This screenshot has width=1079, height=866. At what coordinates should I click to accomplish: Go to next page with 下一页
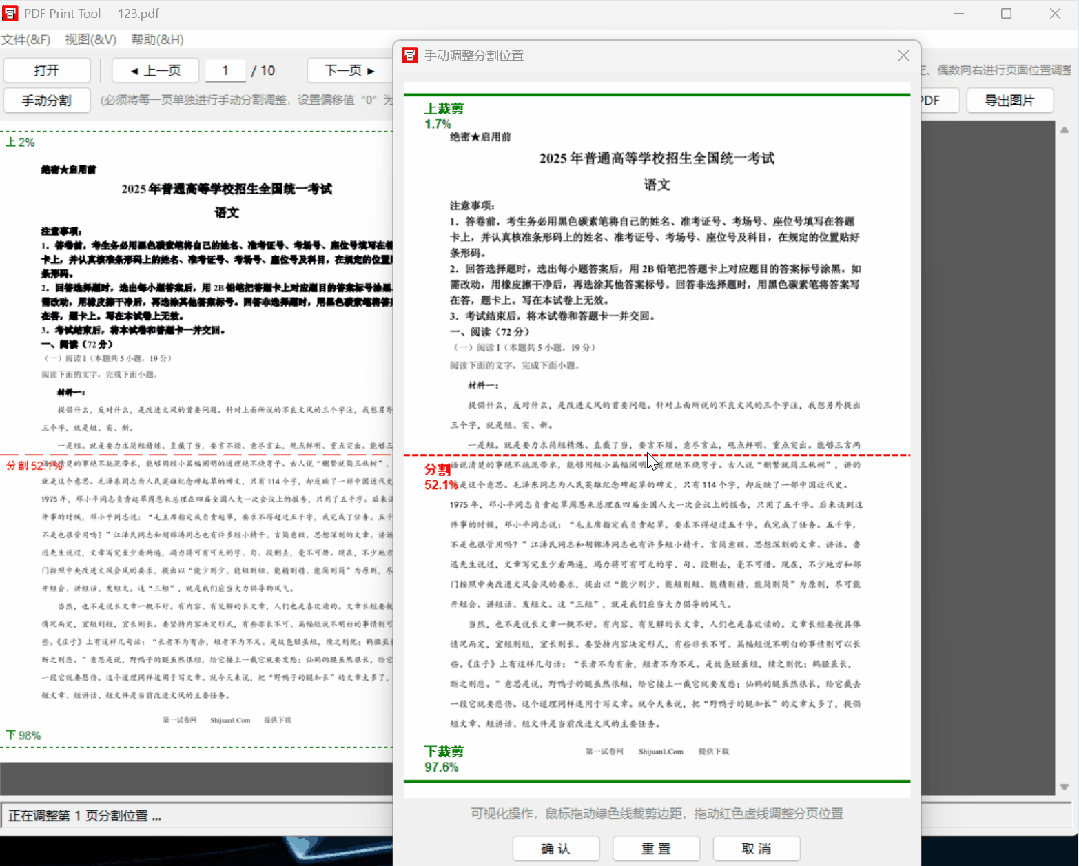pos(350,70)
